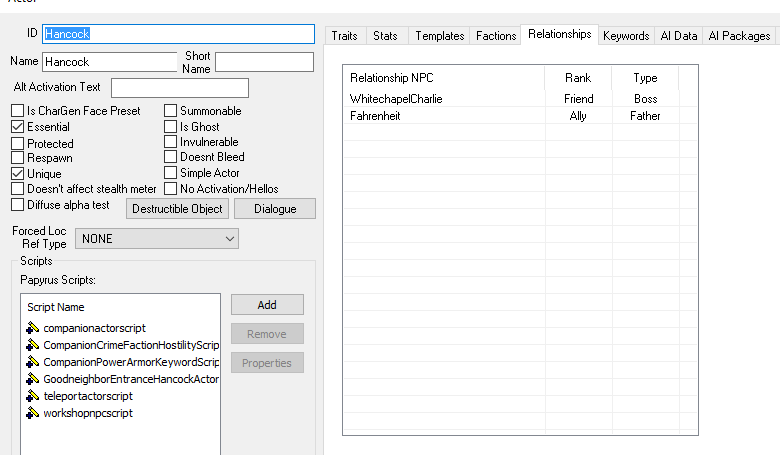Uncheck the Unique checkbox
Viewport: 780px width, 455px height.
(17, 174)
